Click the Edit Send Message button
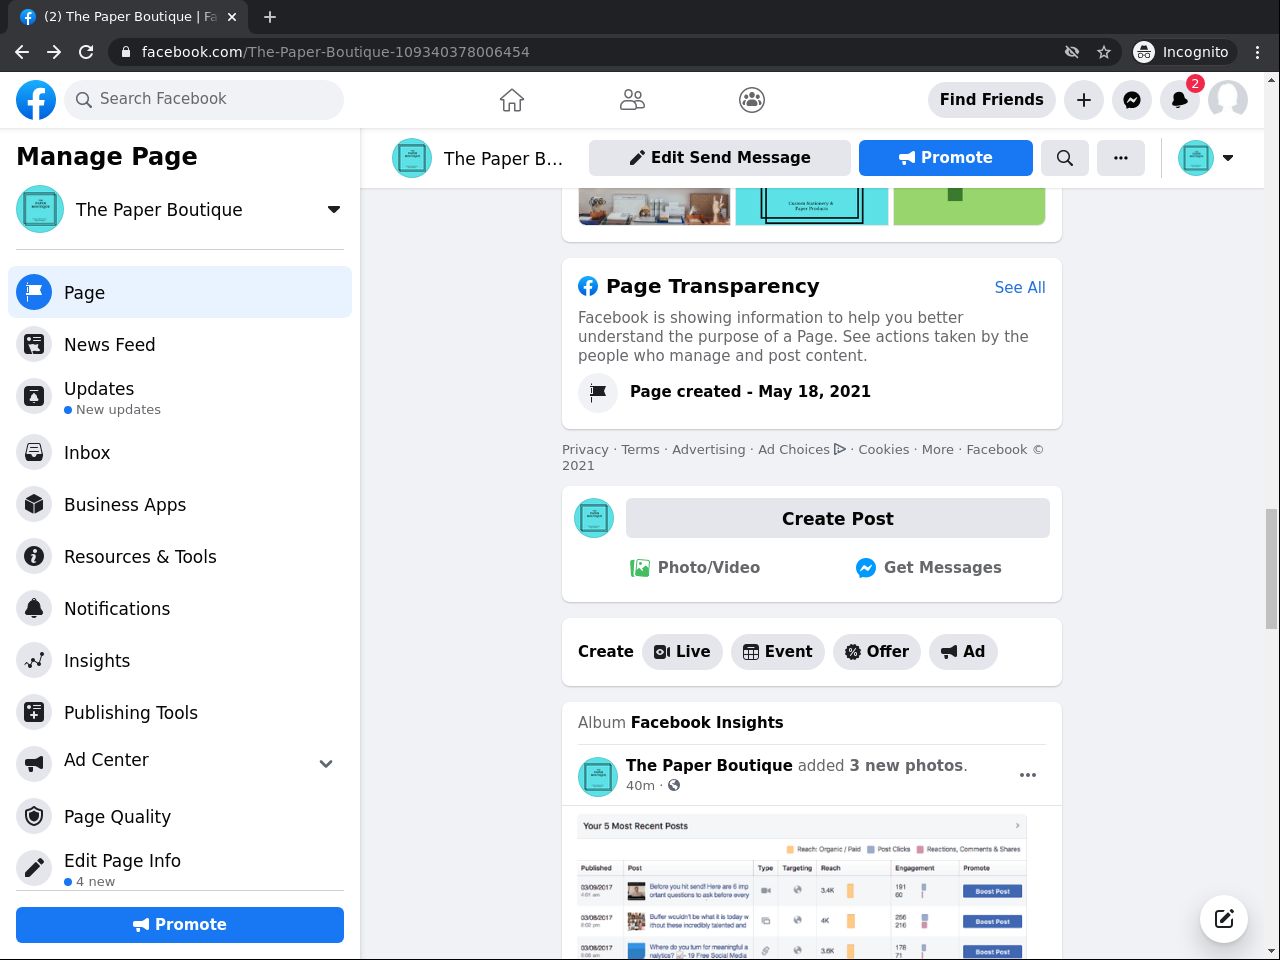This screenshot has height=960, width=1280. (x=720, y=158)
